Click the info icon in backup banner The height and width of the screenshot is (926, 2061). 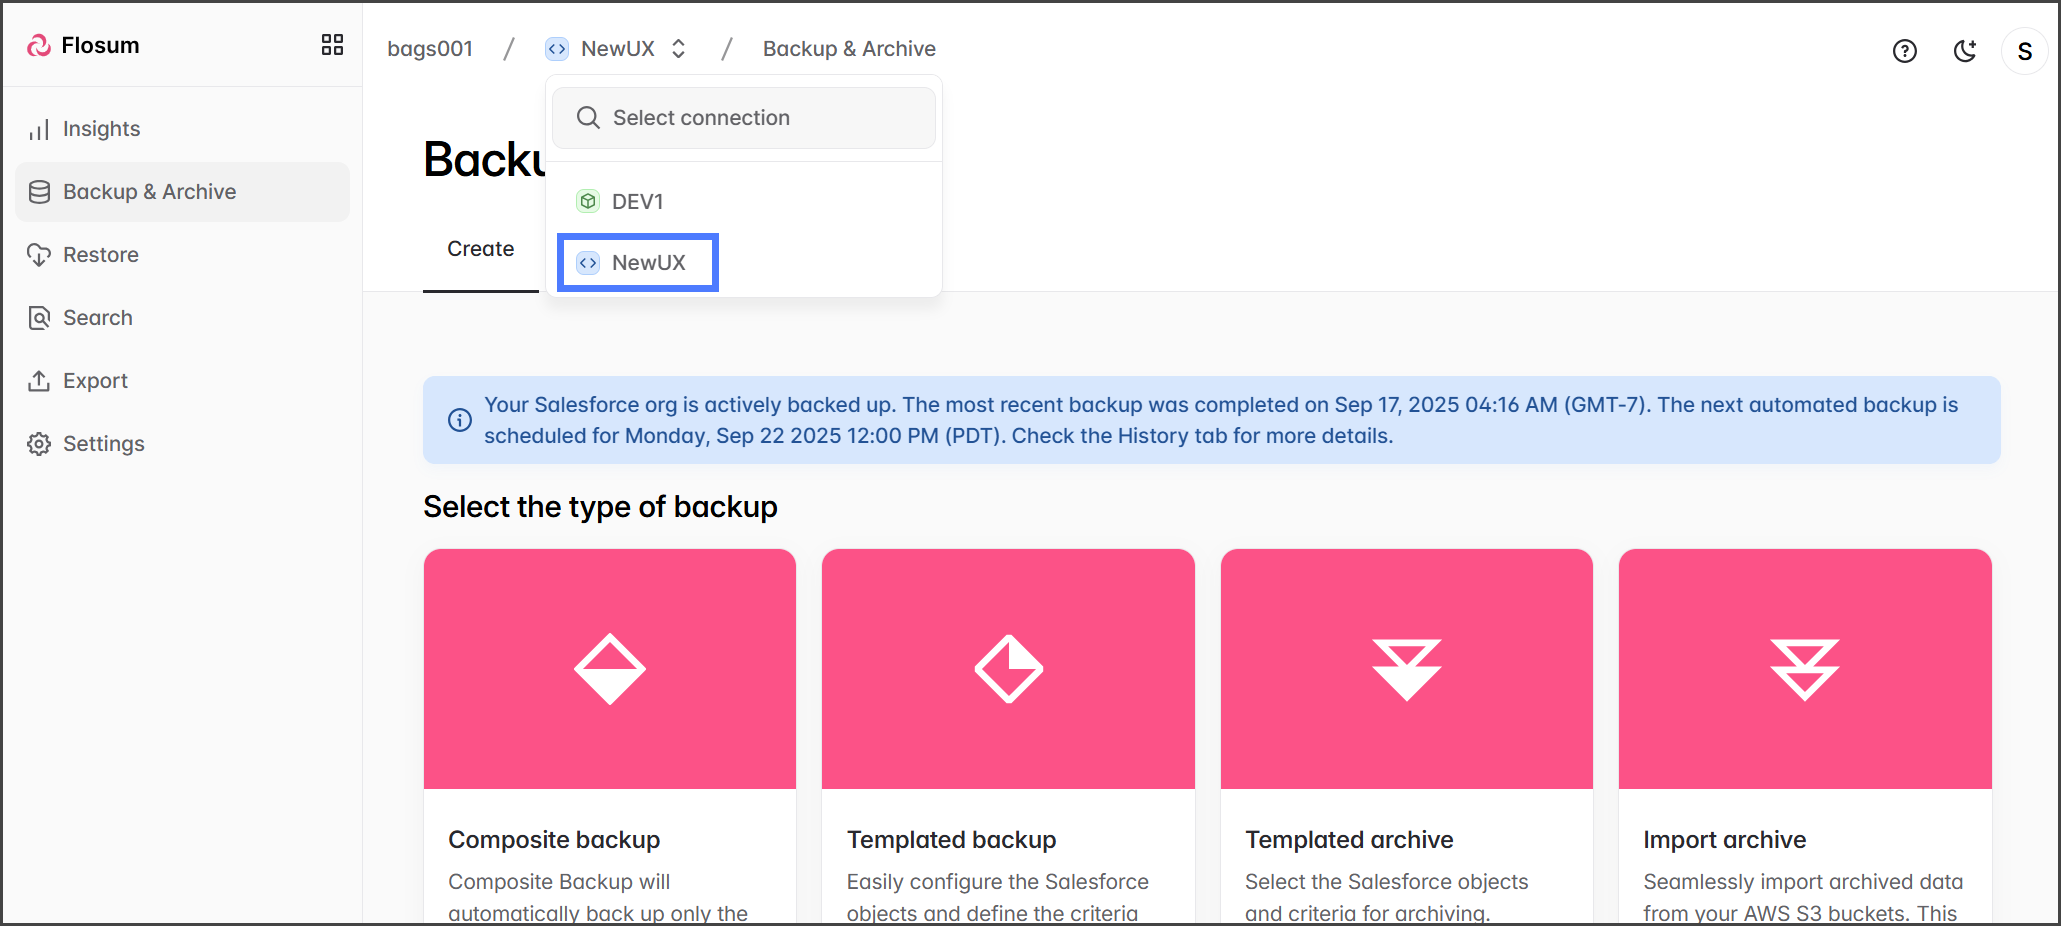coord(460,420)
